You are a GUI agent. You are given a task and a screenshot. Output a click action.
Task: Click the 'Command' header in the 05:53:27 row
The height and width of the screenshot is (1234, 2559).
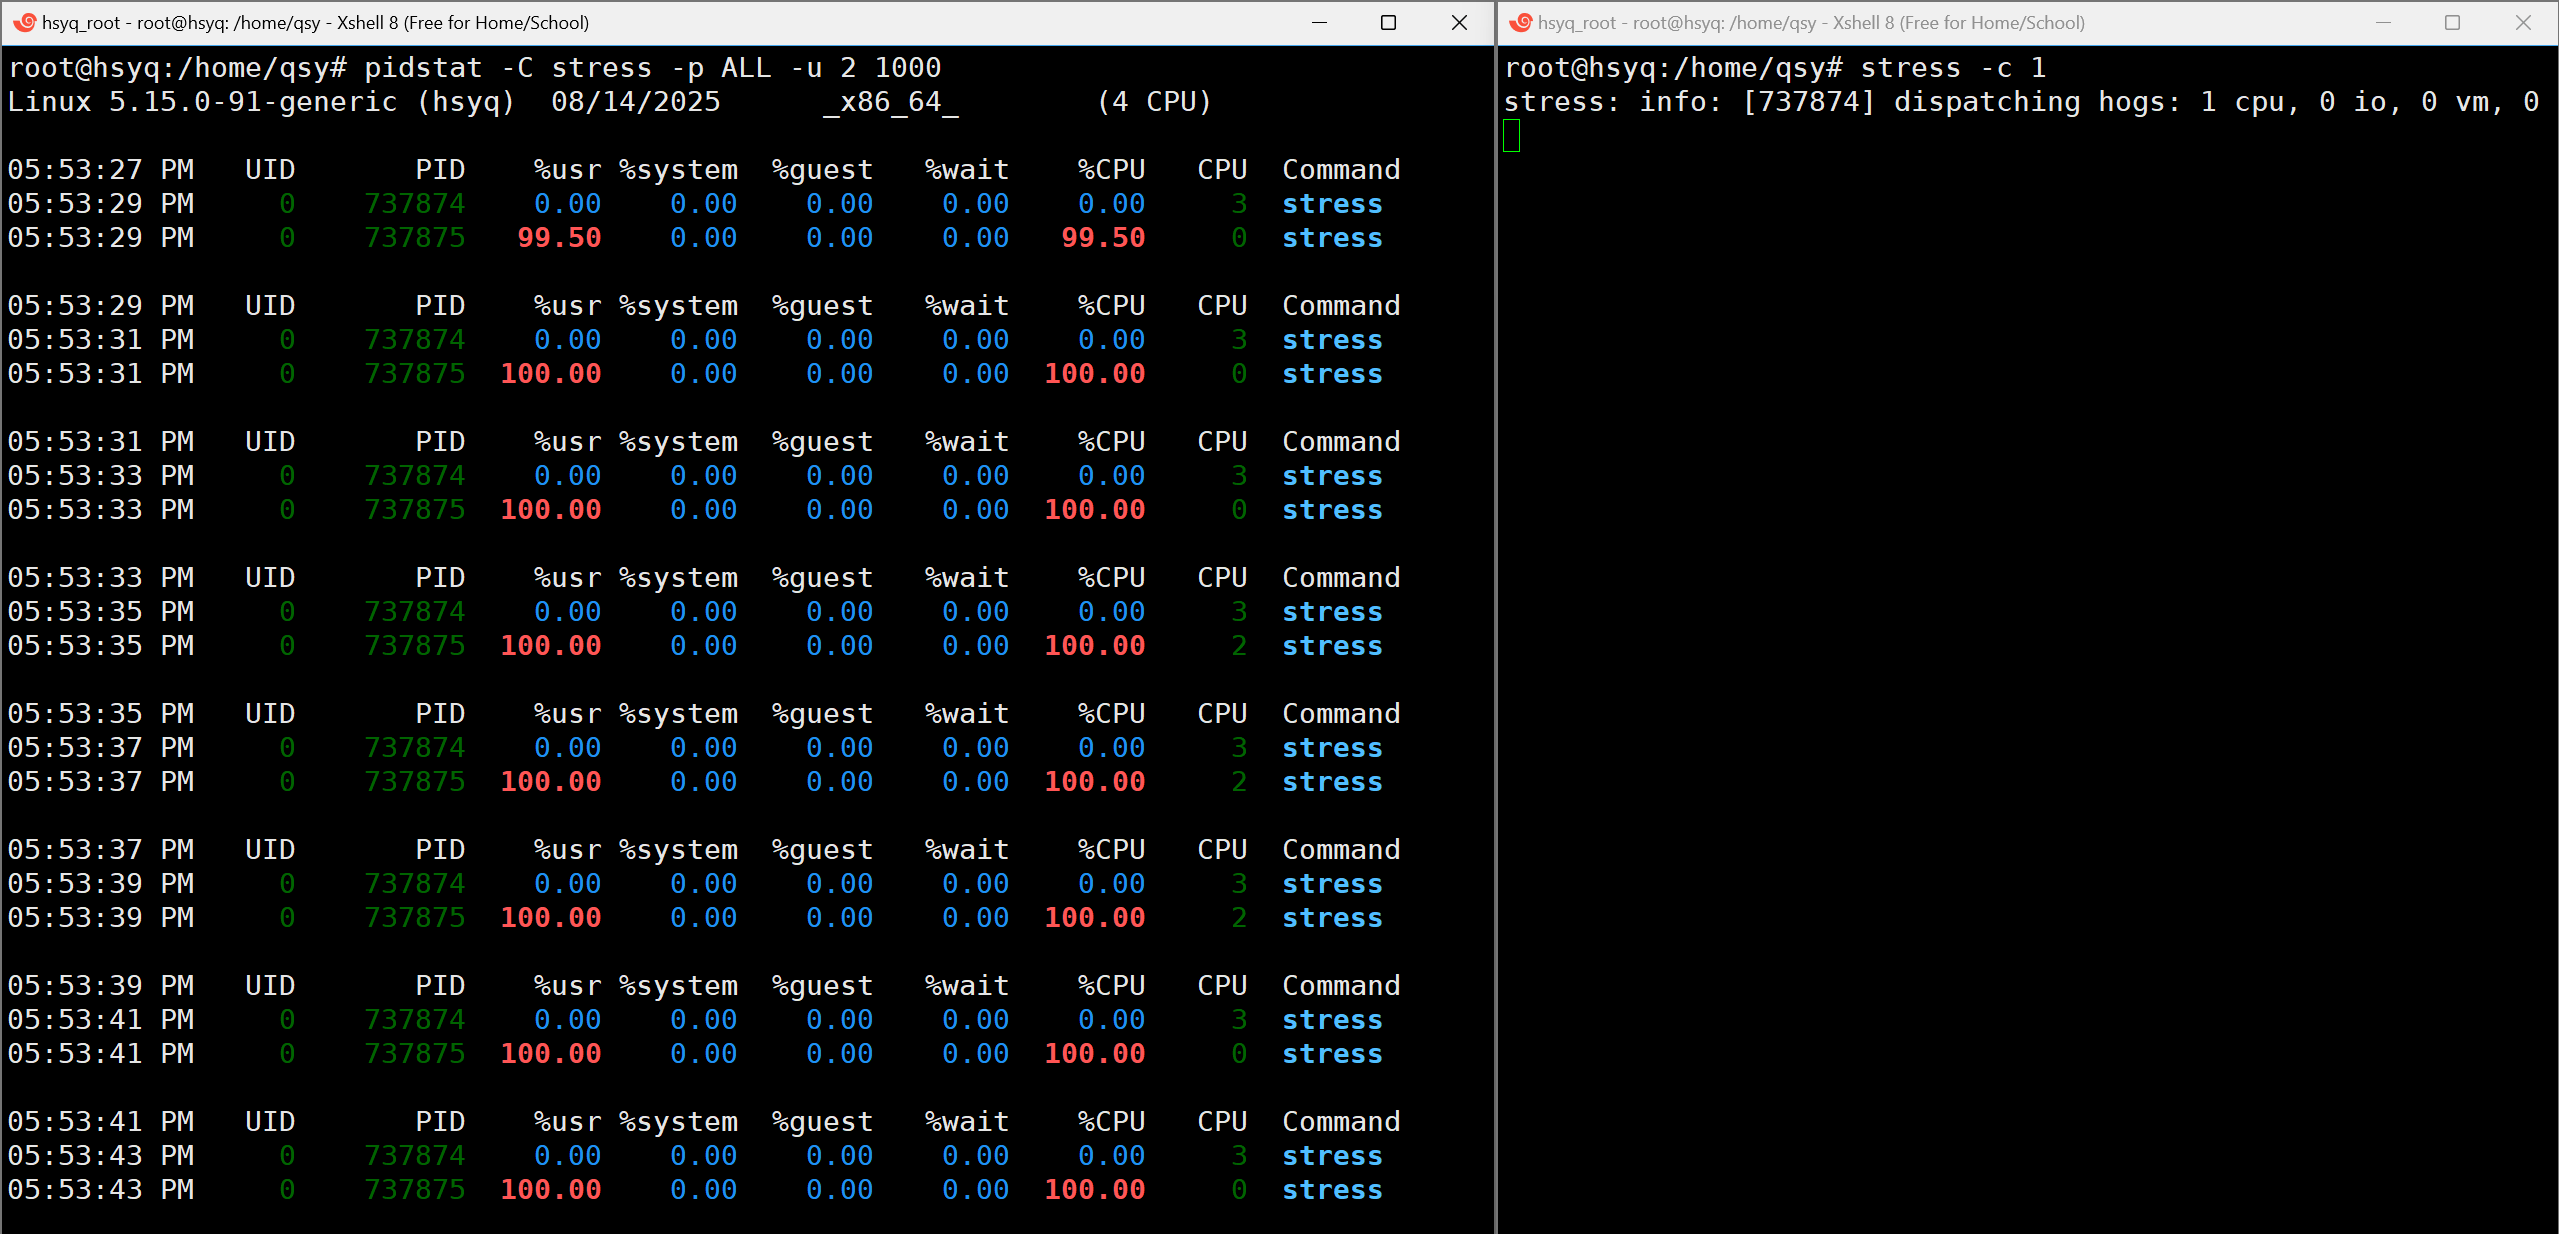pos(1341,170)
